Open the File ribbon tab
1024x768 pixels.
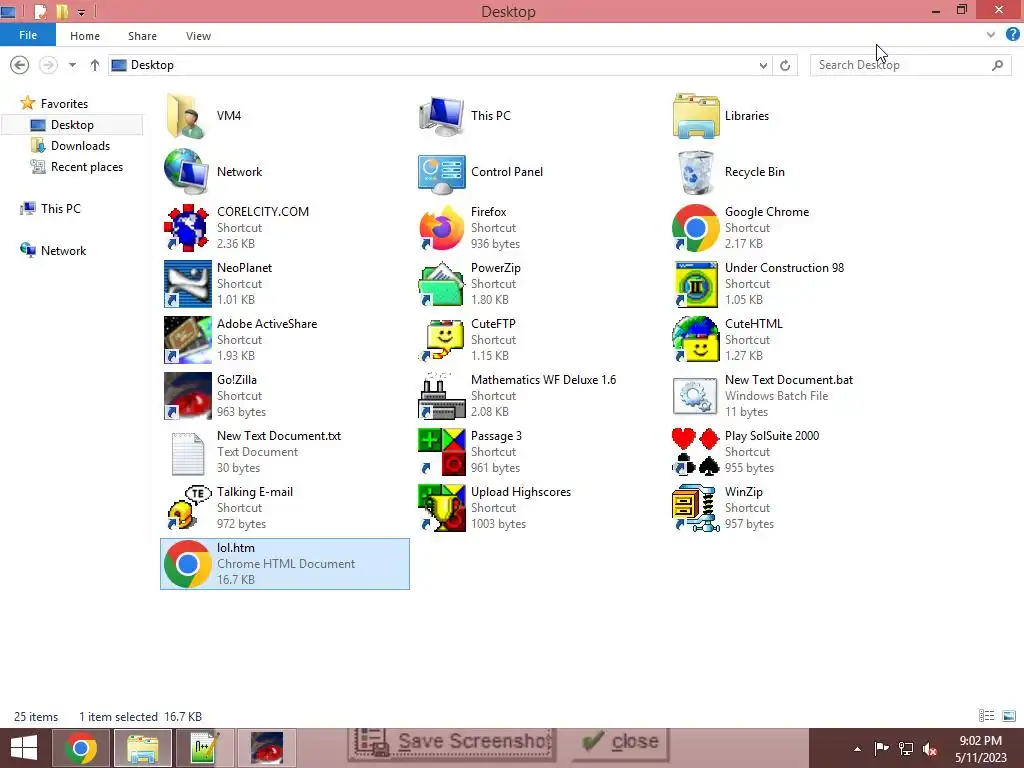click(27, 35)
